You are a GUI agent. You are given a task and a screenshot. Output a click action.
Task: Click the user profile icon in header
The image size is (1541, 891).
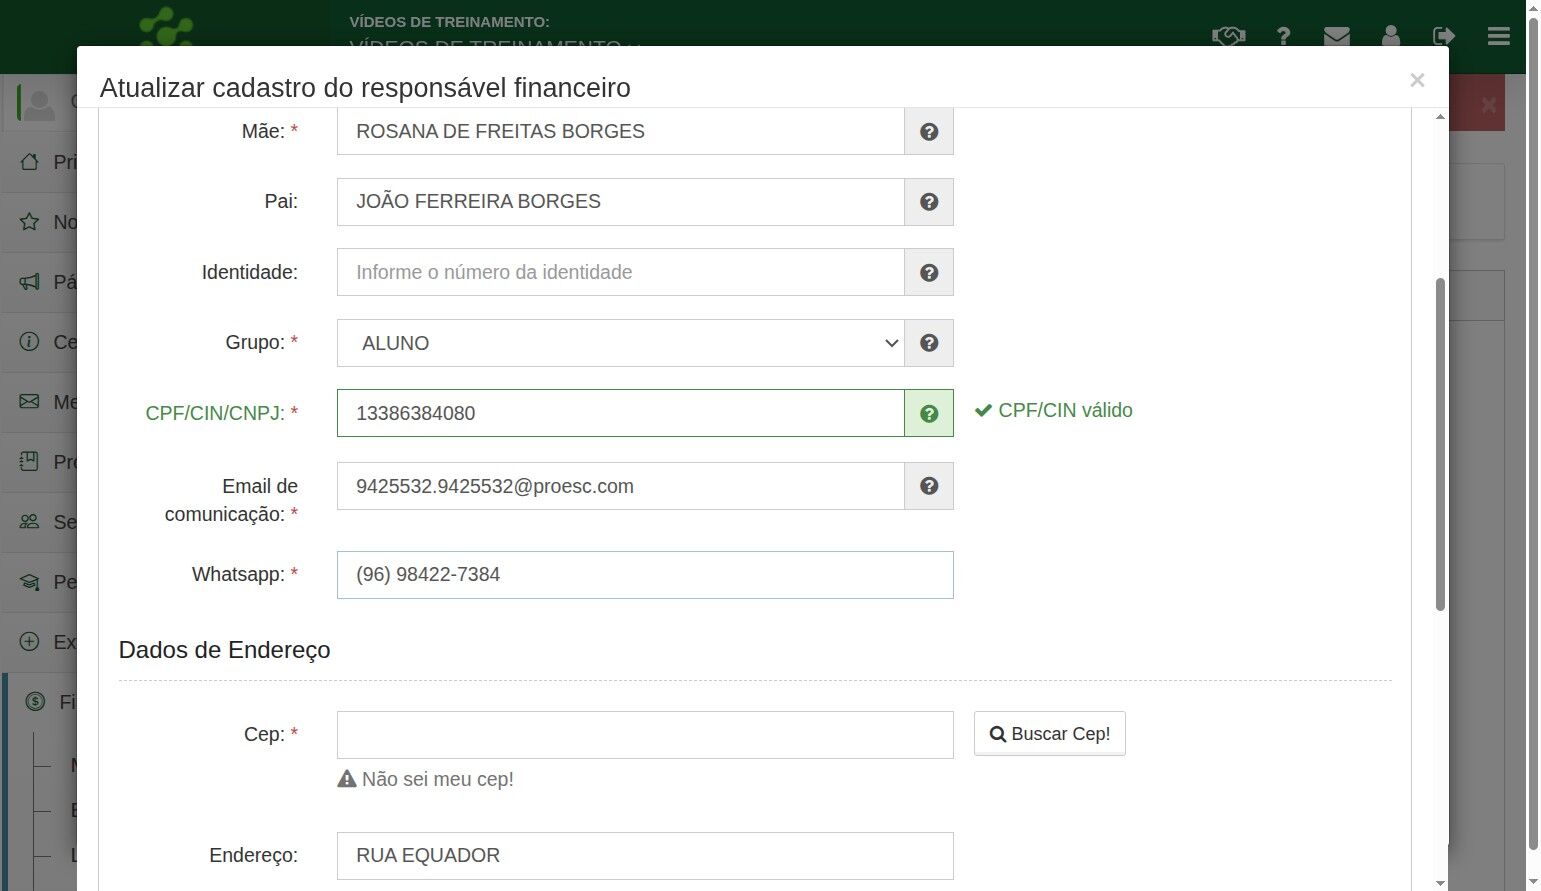pyautogui.click(x=1390, y=36)
